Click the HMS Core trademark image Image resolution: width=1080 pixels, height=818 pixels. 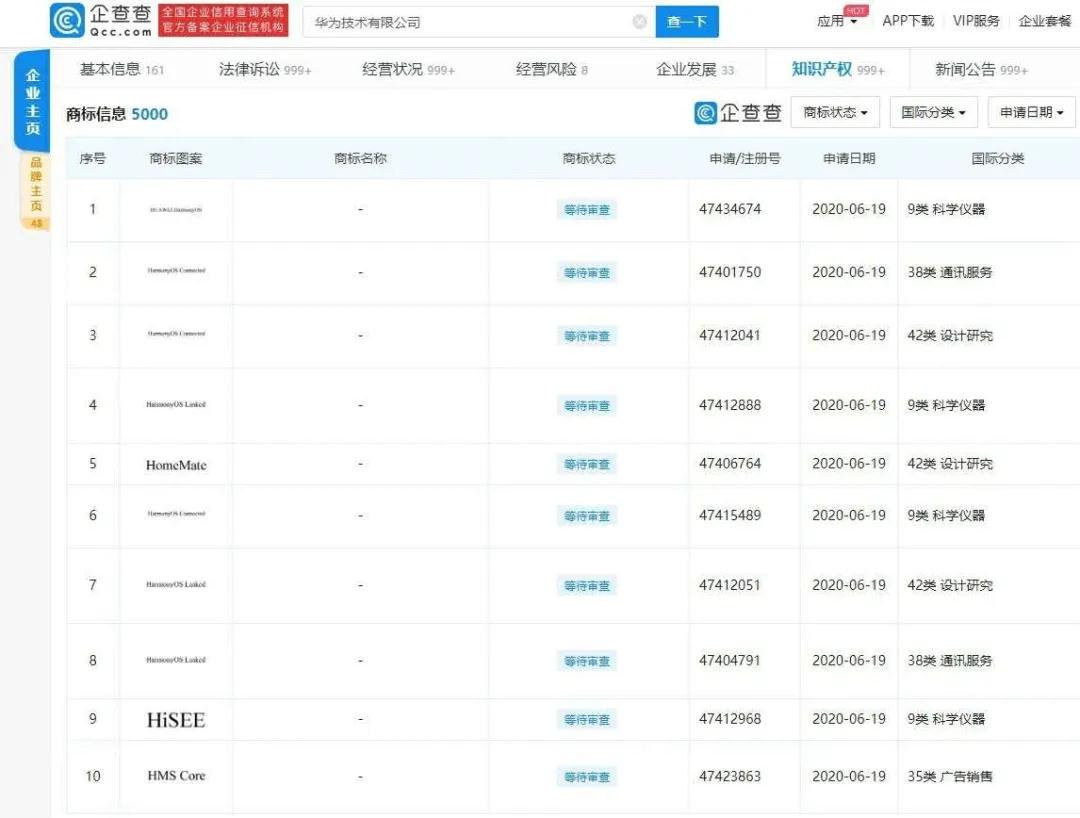176,776
